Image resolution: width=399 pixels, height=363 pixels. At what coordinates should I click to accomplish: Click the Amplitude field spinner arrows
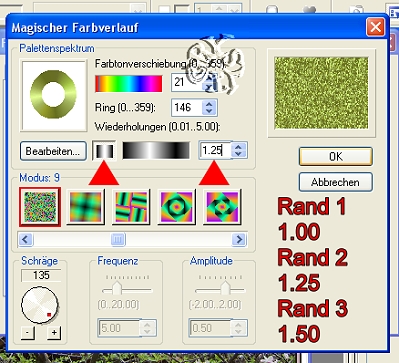[x=239, y=328]
